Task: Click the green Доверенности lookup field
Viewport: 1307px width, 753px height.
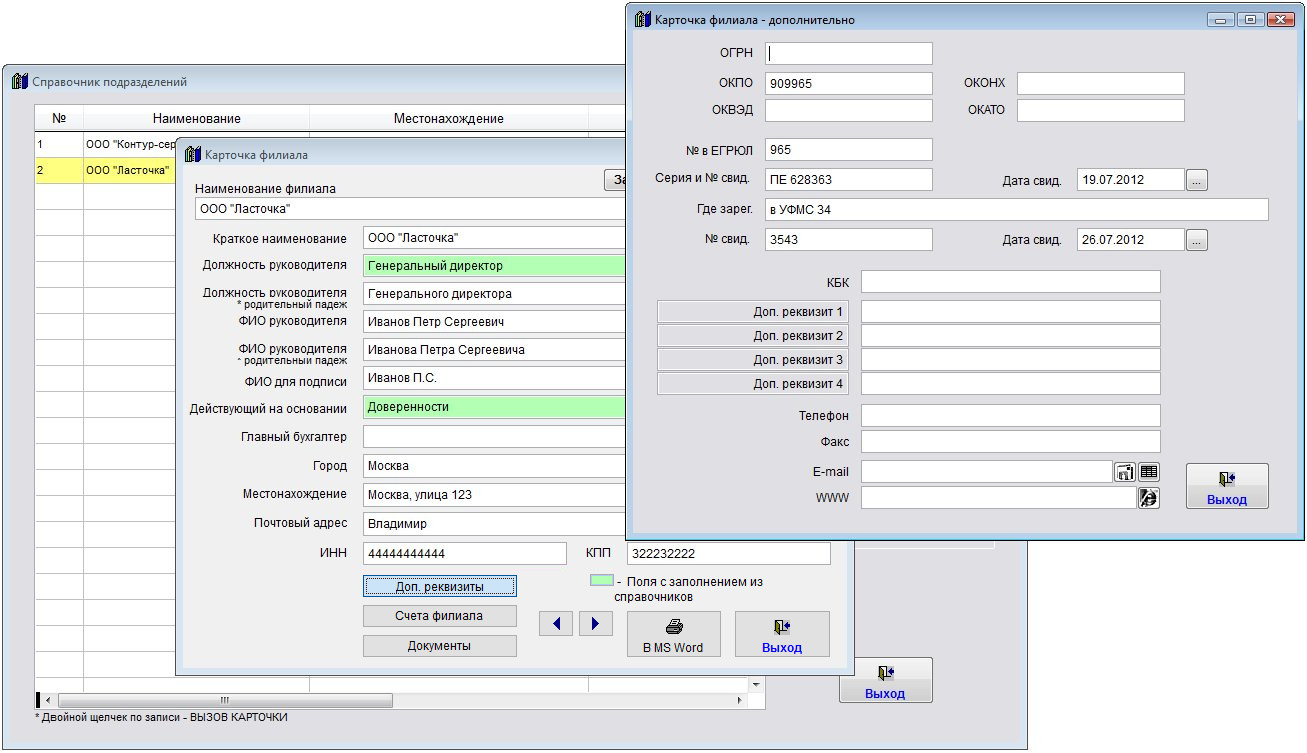Action: pos(495,408)
